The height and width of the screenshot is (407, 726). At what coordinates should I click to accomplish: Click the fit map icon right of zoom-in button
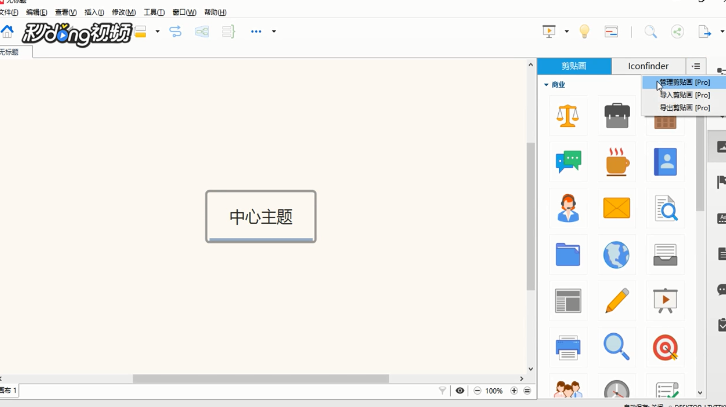[527, 391]
